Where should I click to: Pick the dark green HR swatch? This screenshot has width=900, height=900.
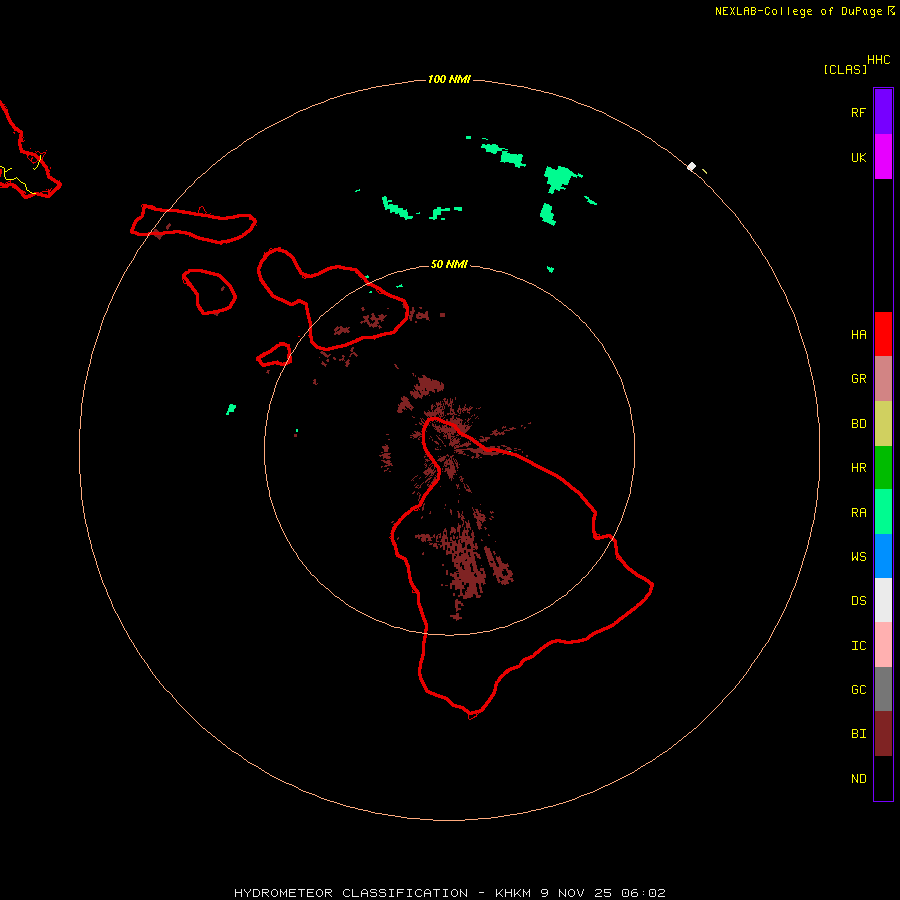coord(883,468)
